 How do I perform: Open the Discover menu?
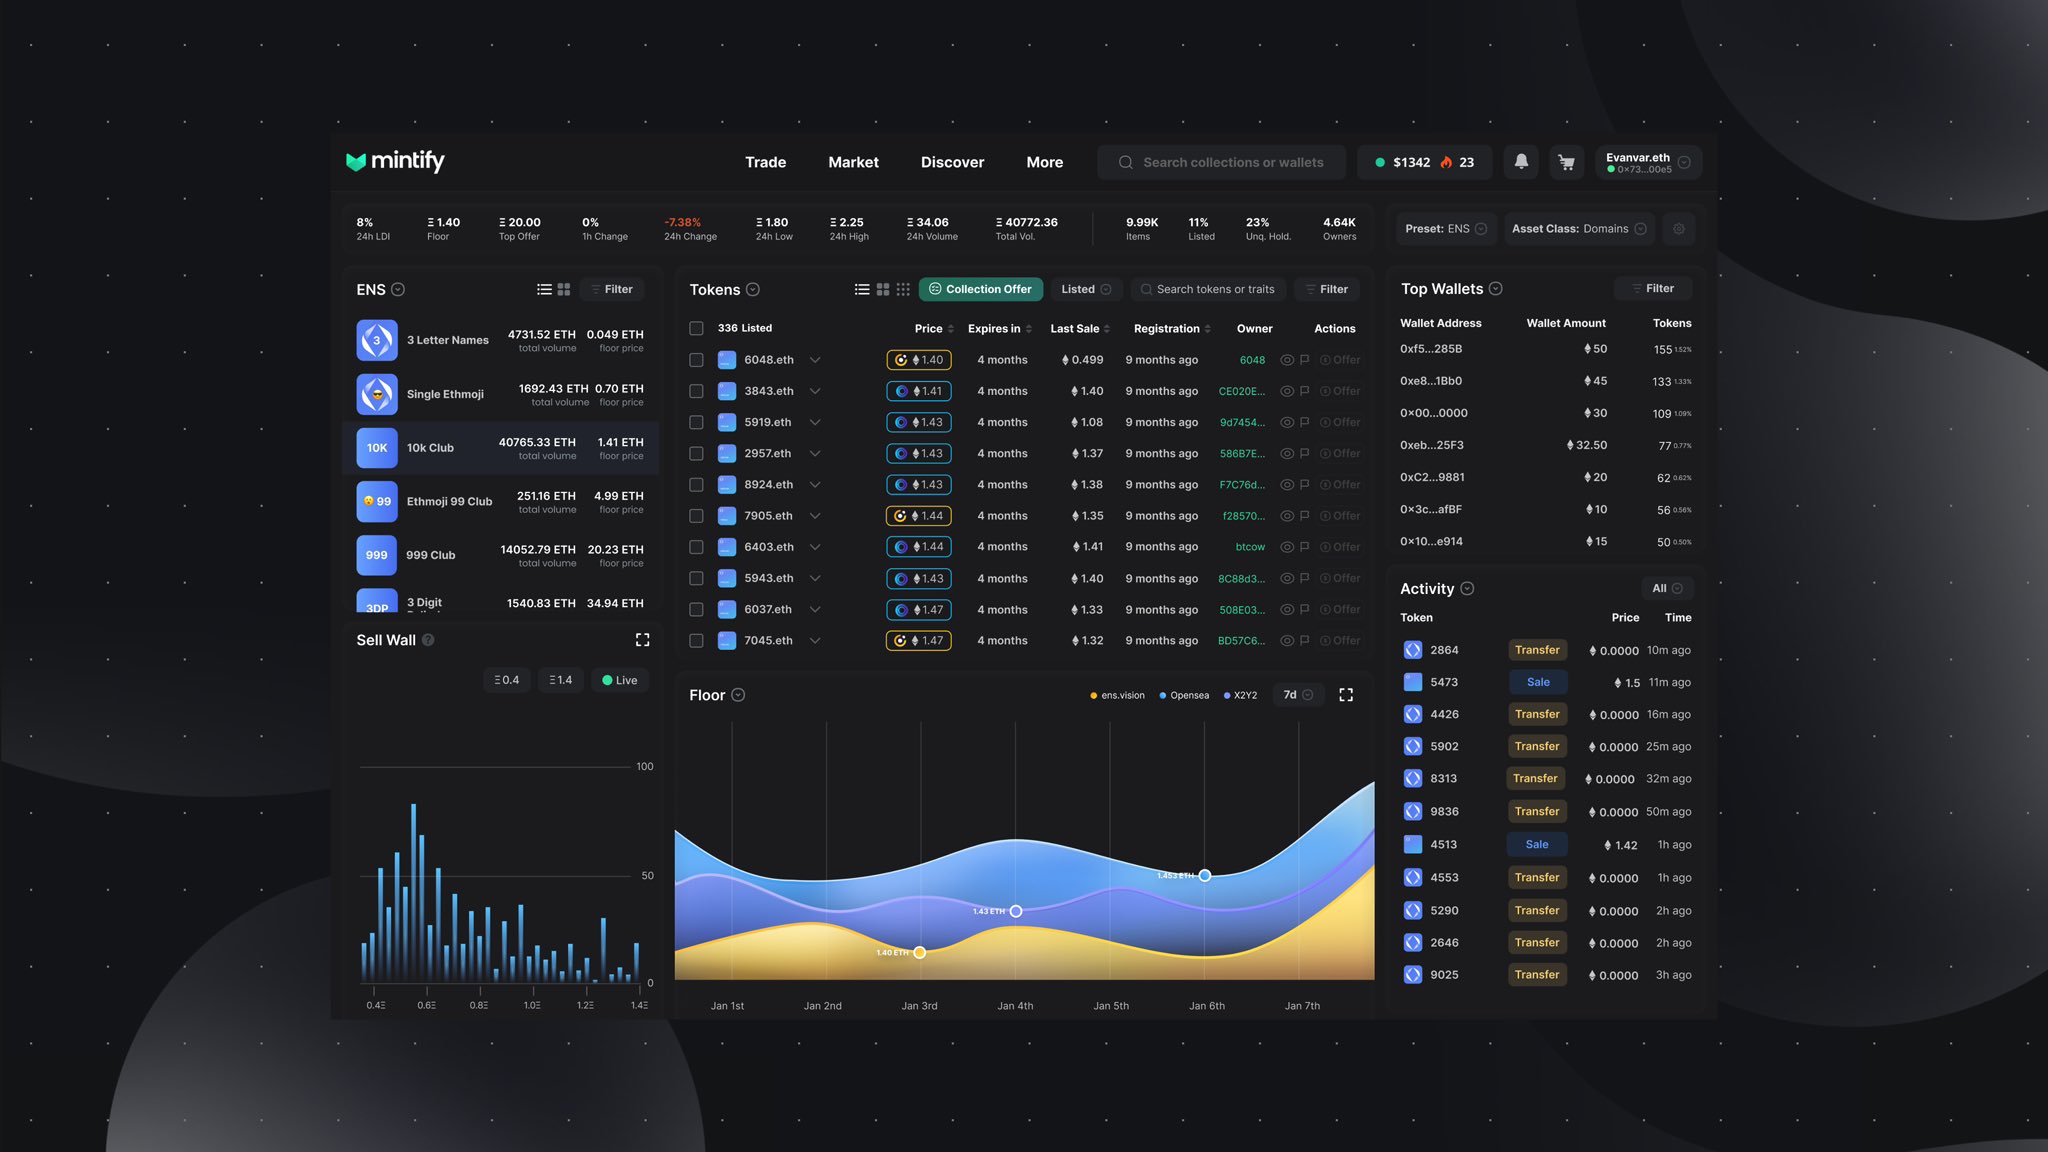click(x=952, y=162)
